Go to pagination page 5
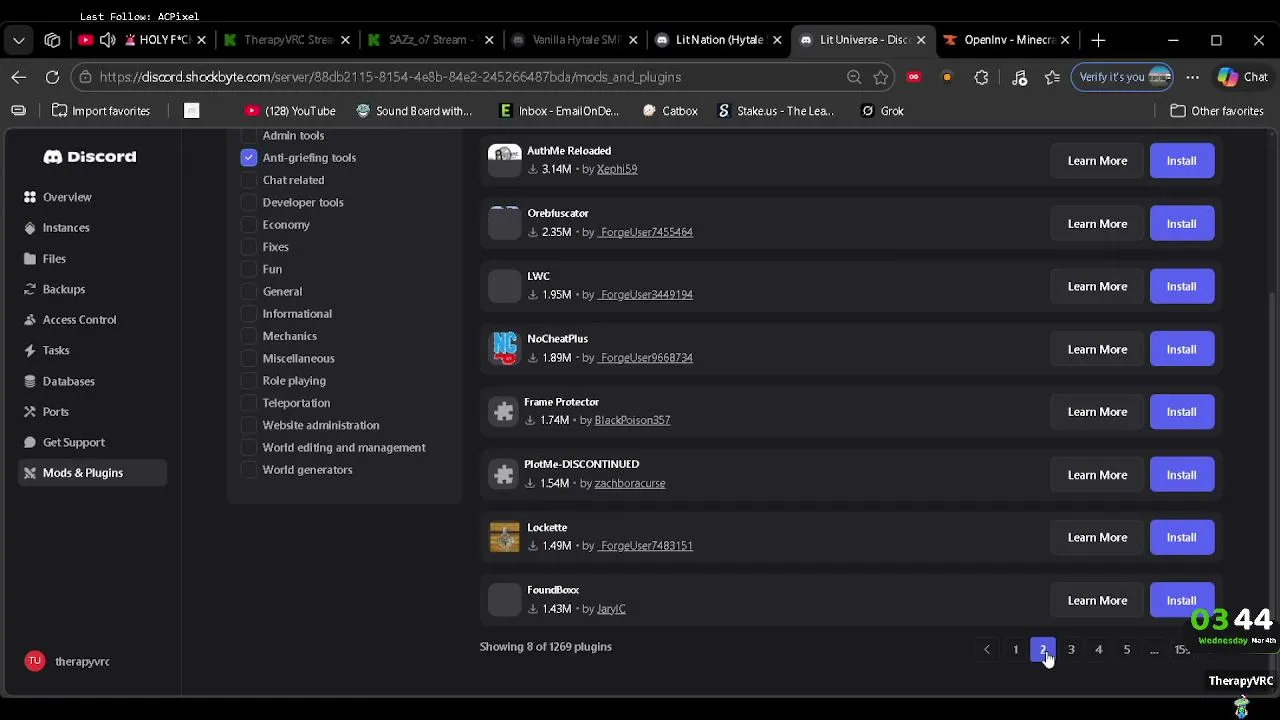The image size is (1280, 720). click(x=1127, y=650)
